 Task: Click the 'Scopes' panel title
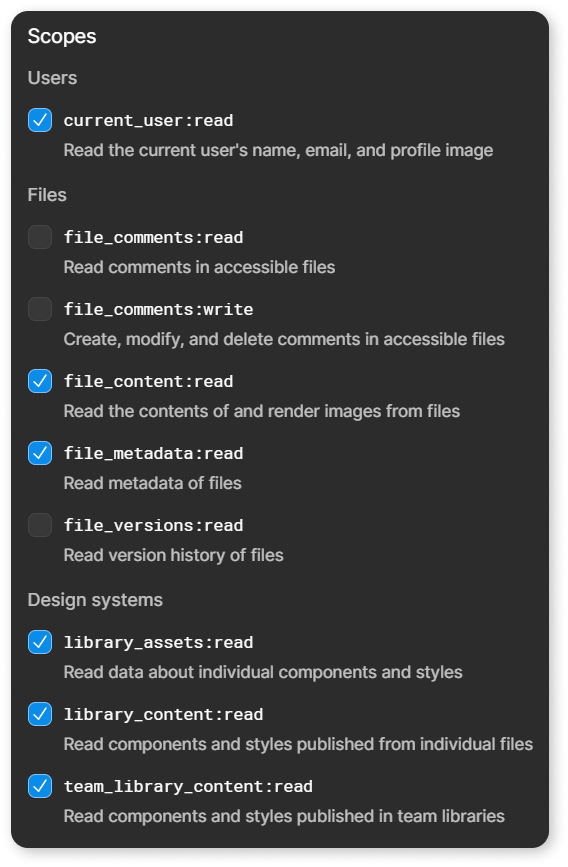click(x=62, y=36)
